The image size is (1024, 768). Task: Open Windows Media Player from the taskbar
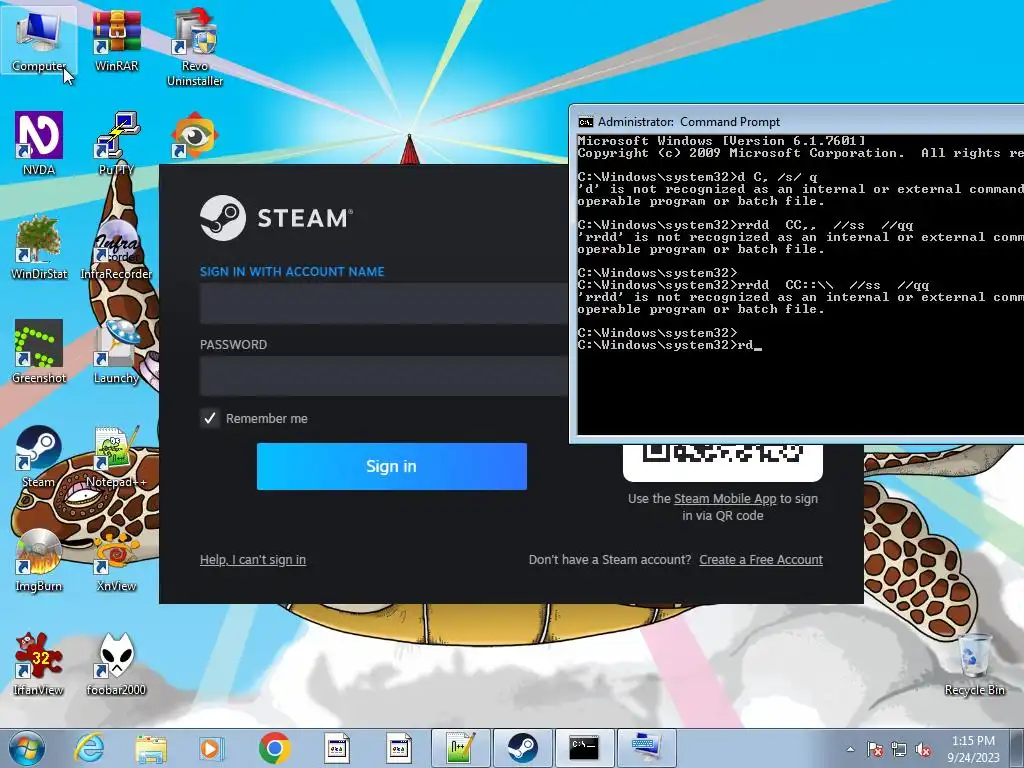212,748
